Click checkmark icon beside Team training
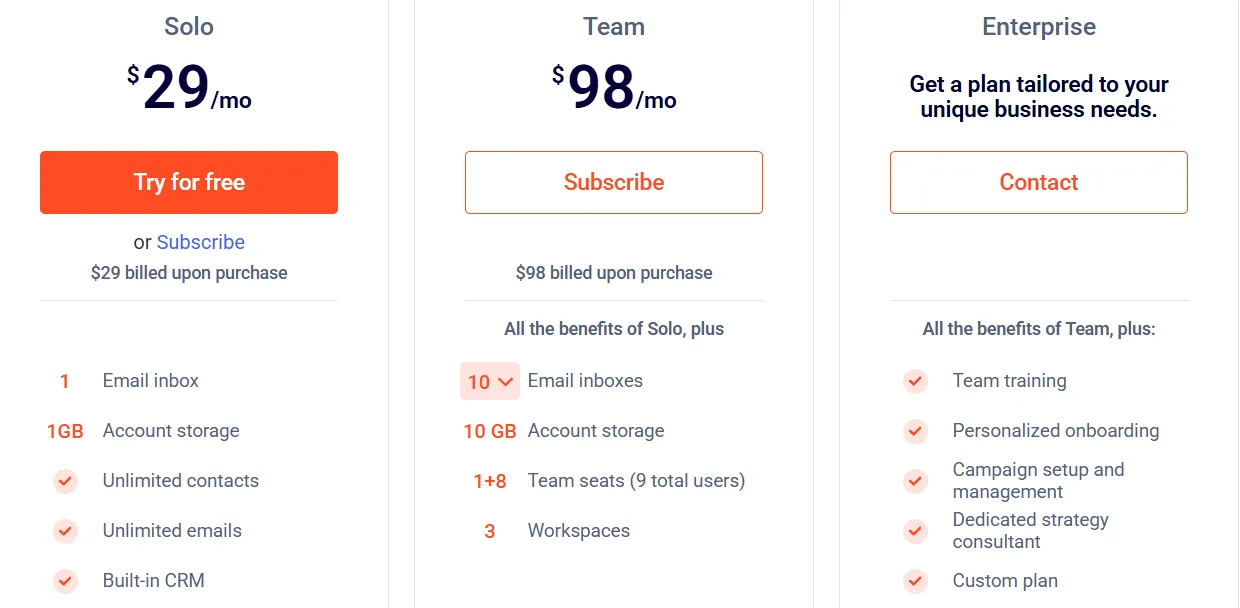 point(915,381)
